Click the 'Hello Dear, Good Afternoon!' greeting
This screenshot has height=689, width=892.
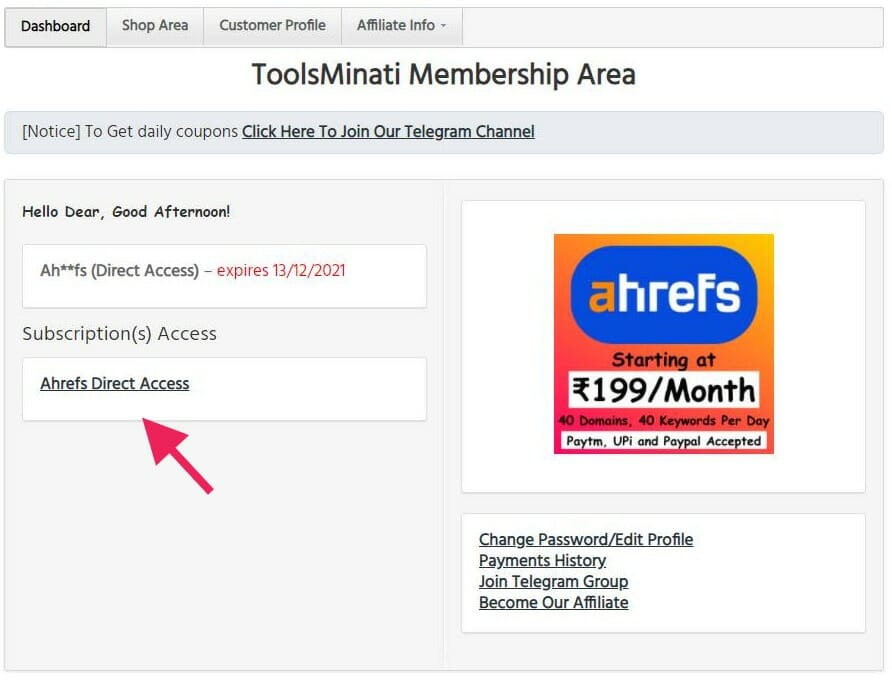pos(126,212)
